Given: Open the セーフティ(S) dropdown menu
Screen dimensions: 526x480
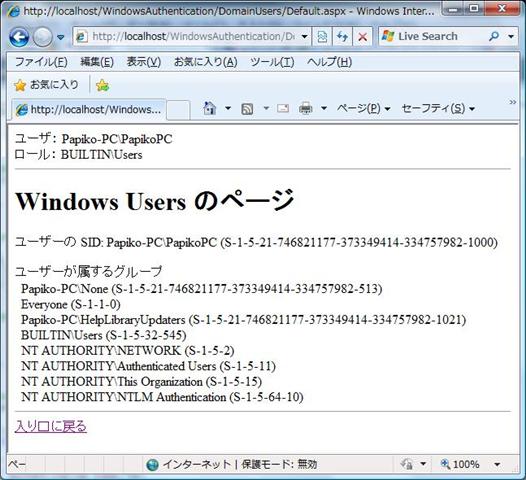Looking at the screenshot, I should [438, 108].
